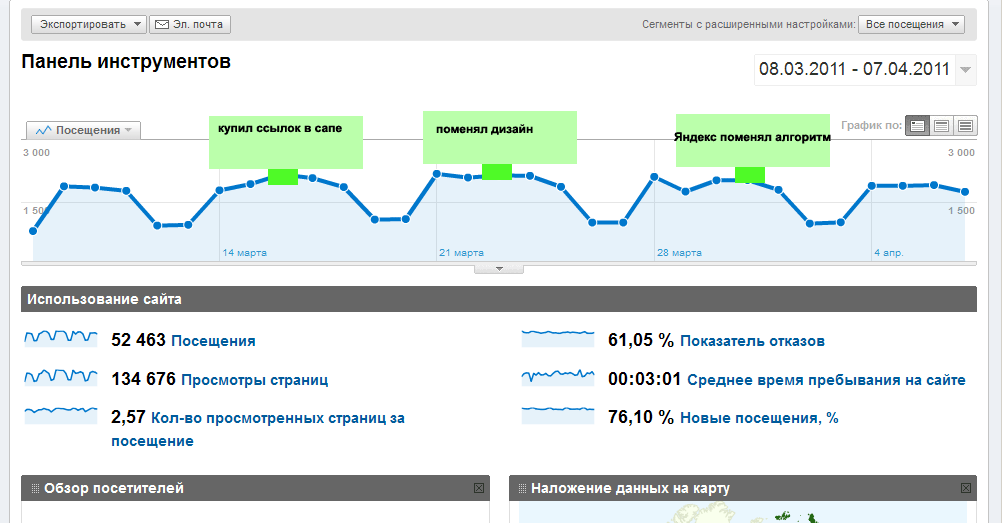This screenshot has height=523, width=1003.
Task: Click the Эл. почта button
Action: pos(190,24)
